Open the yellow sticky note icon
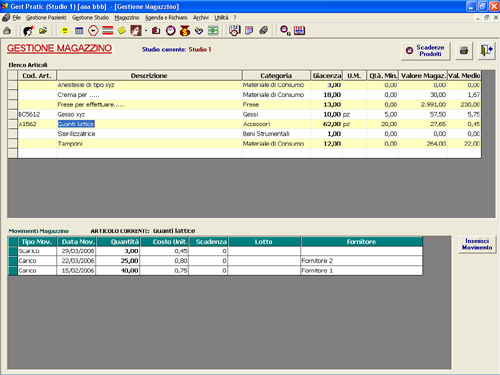The image size is (500, 375). coord(122,31)
